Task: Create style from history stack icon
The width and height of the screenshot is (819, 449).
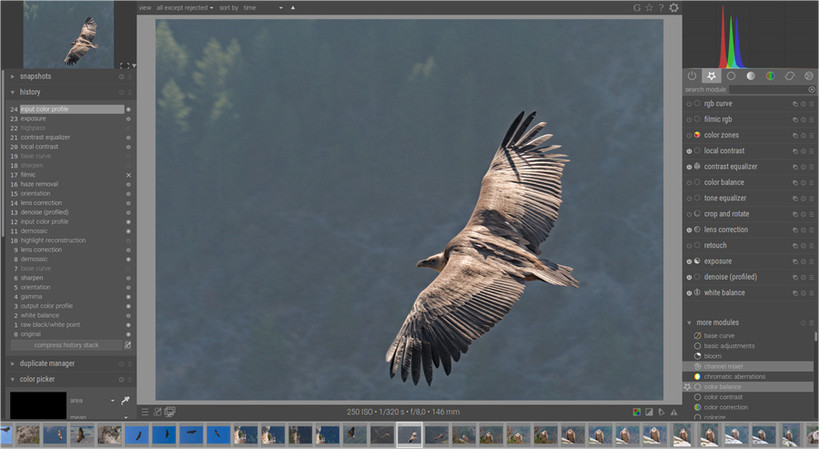Action: pos(127,345)
